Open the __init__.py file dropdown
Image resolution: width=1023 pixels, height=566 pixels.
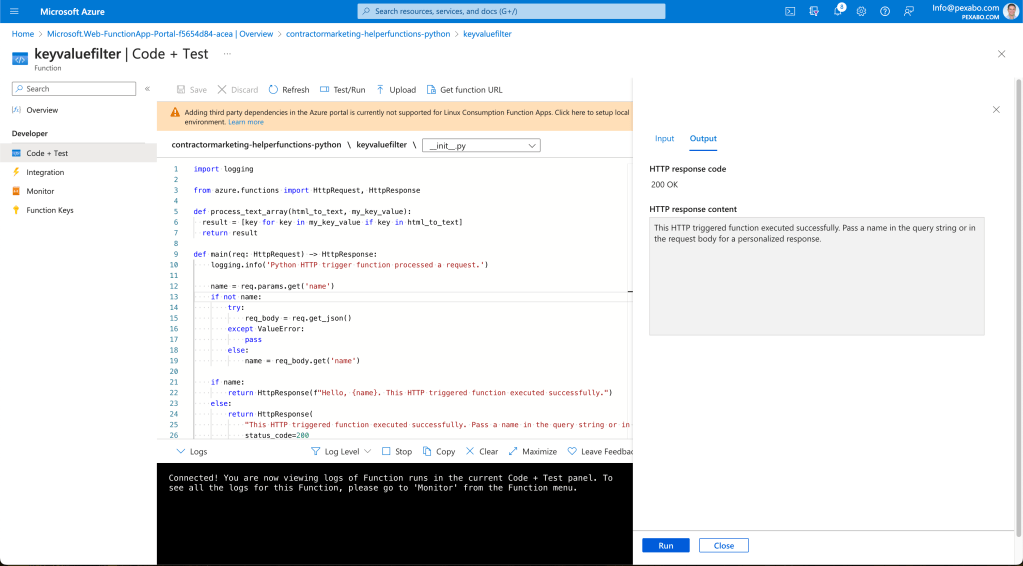(x=481, y=145)
